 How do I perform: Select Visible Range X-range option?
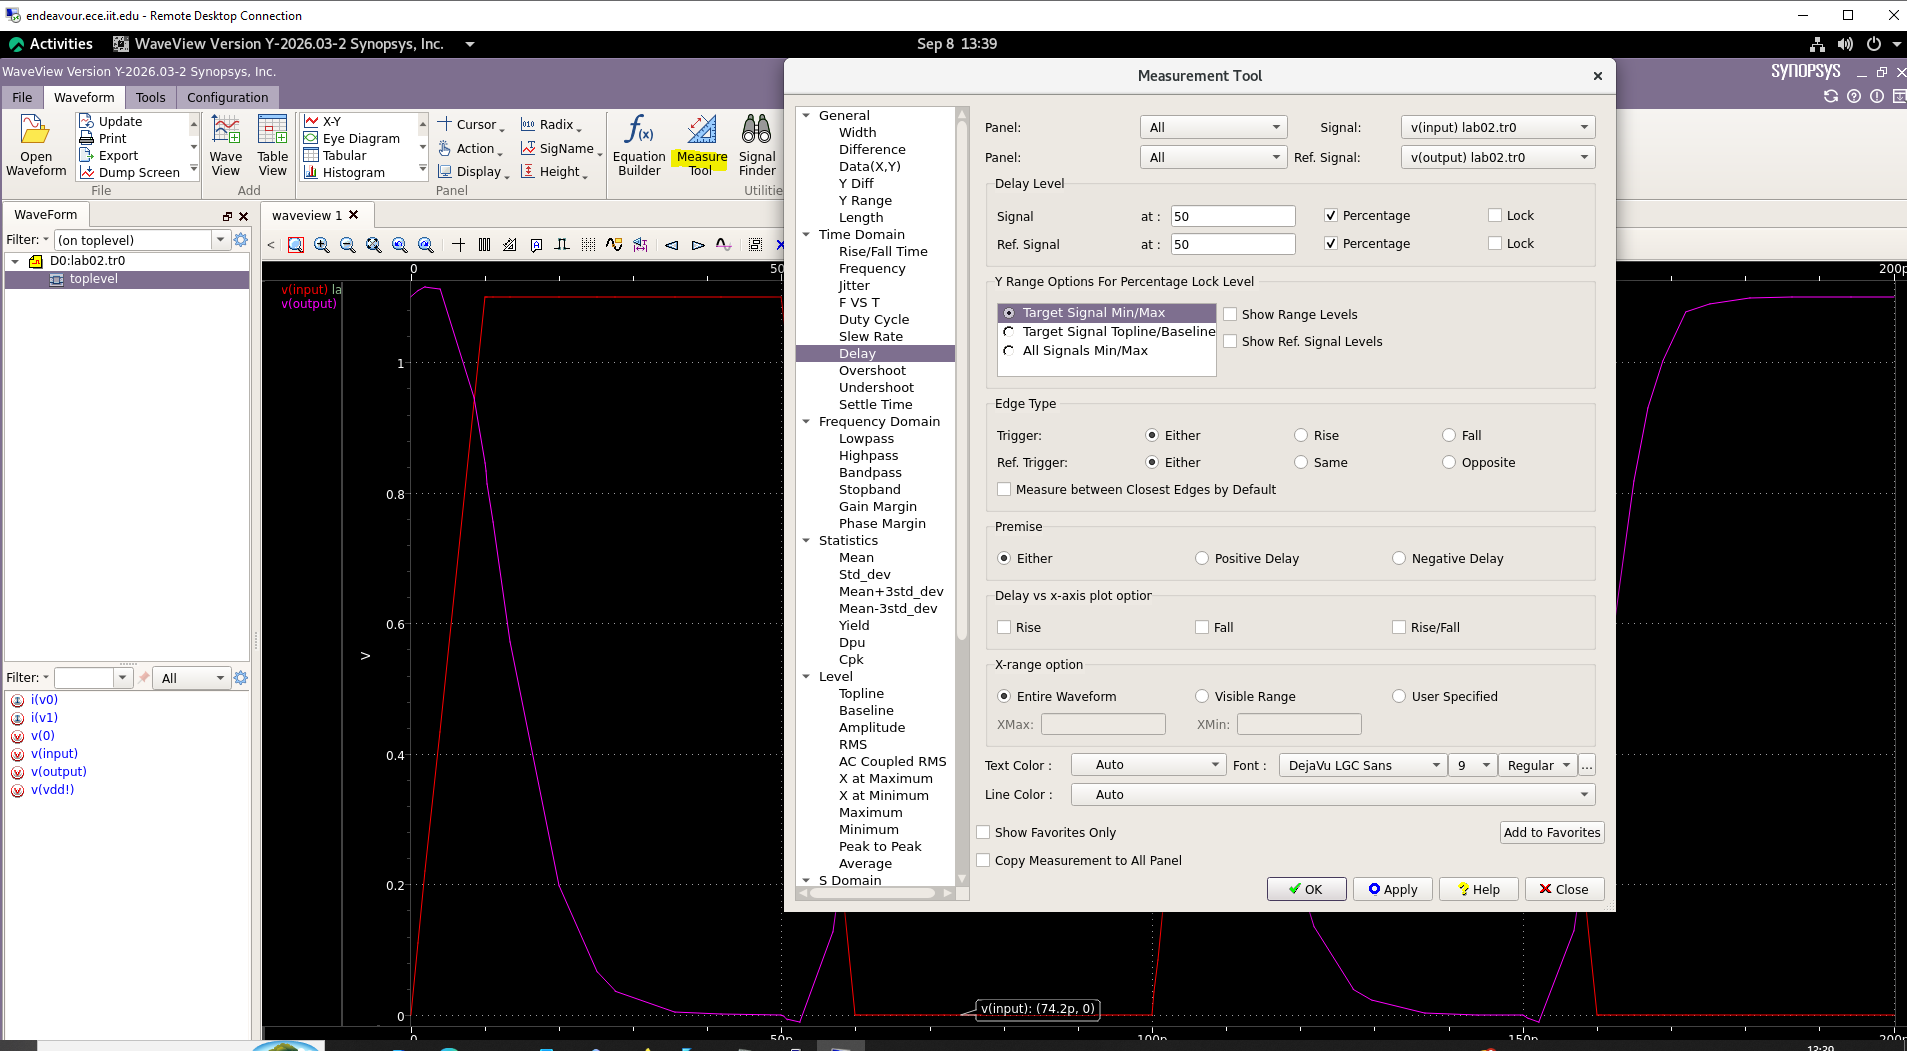(x=1202, y=696)
